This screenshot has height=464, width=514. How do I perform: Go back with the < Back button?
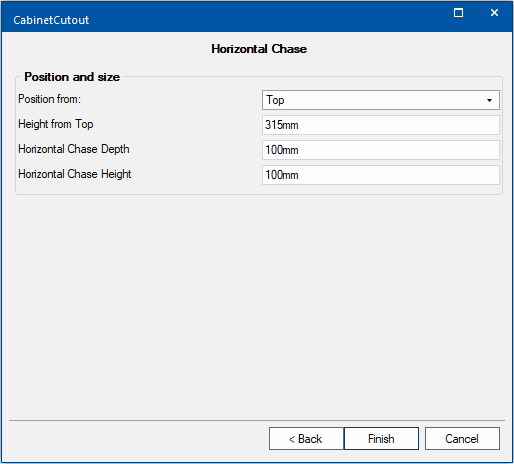coord(306,439)
